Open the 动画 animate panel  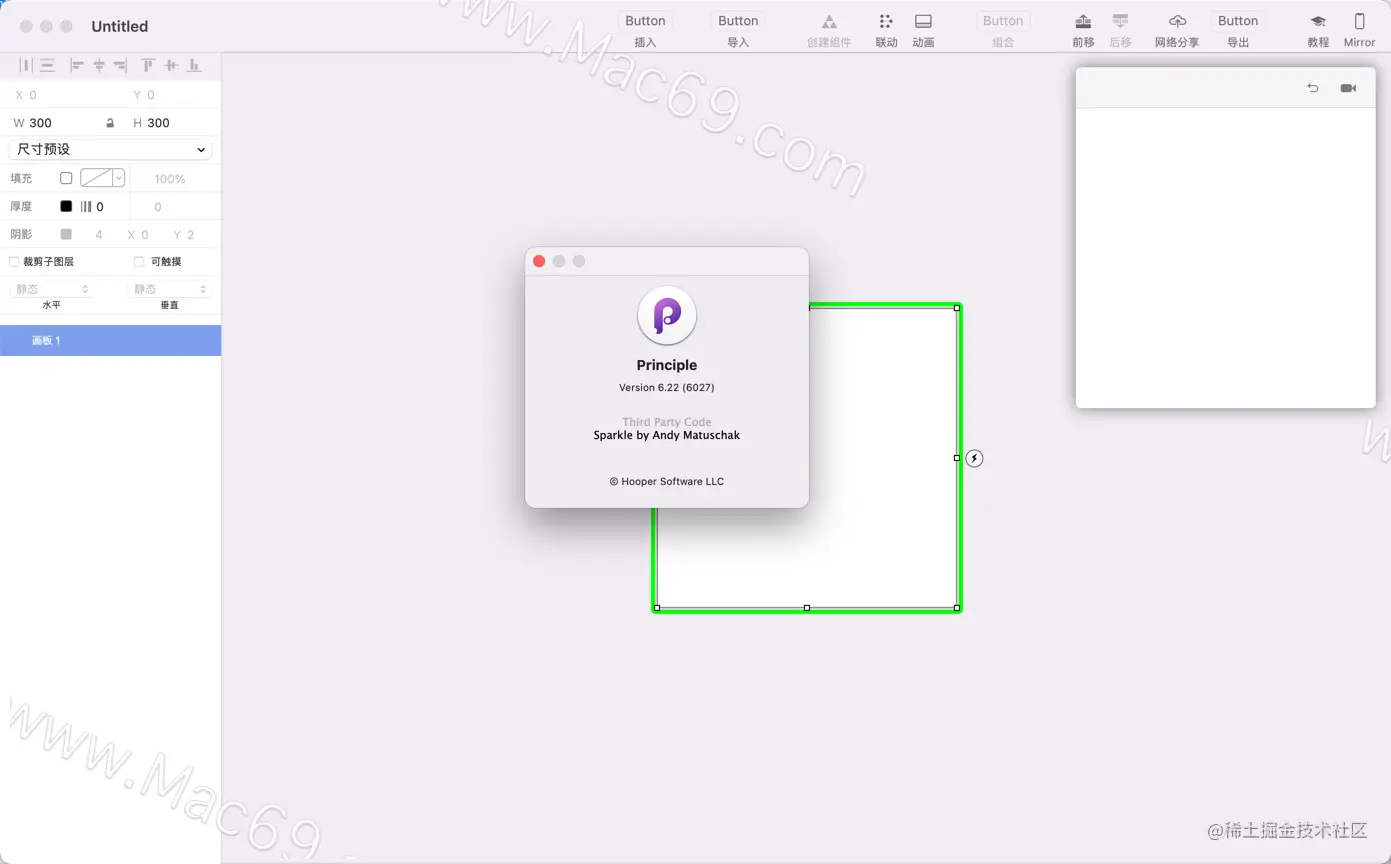tap(923, 21)
